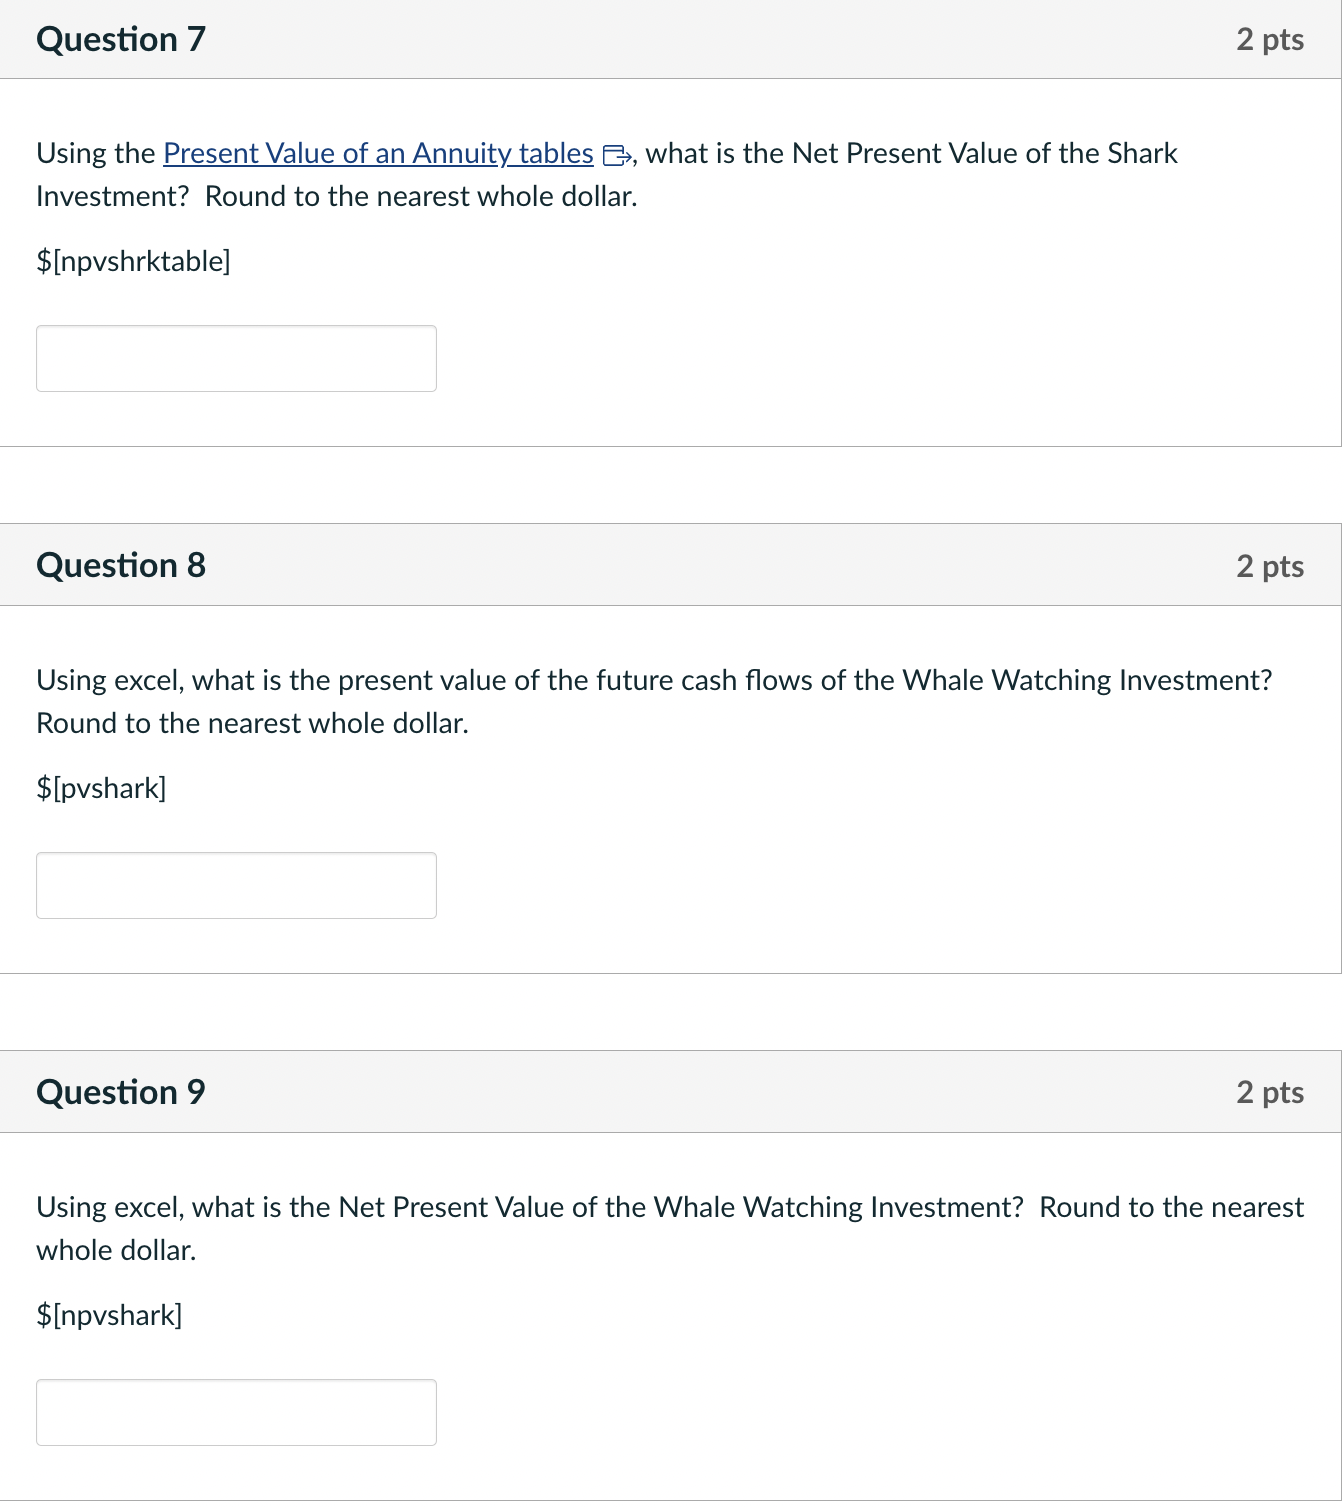Click the 2 pts label for Question 9
Image resolution: width=1344 pixels, height=1508 pixels.
tap(1271, 1092)
